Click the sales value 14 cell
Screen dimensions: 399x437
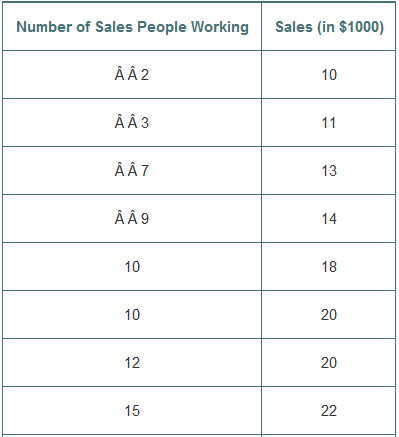[329, 219]
